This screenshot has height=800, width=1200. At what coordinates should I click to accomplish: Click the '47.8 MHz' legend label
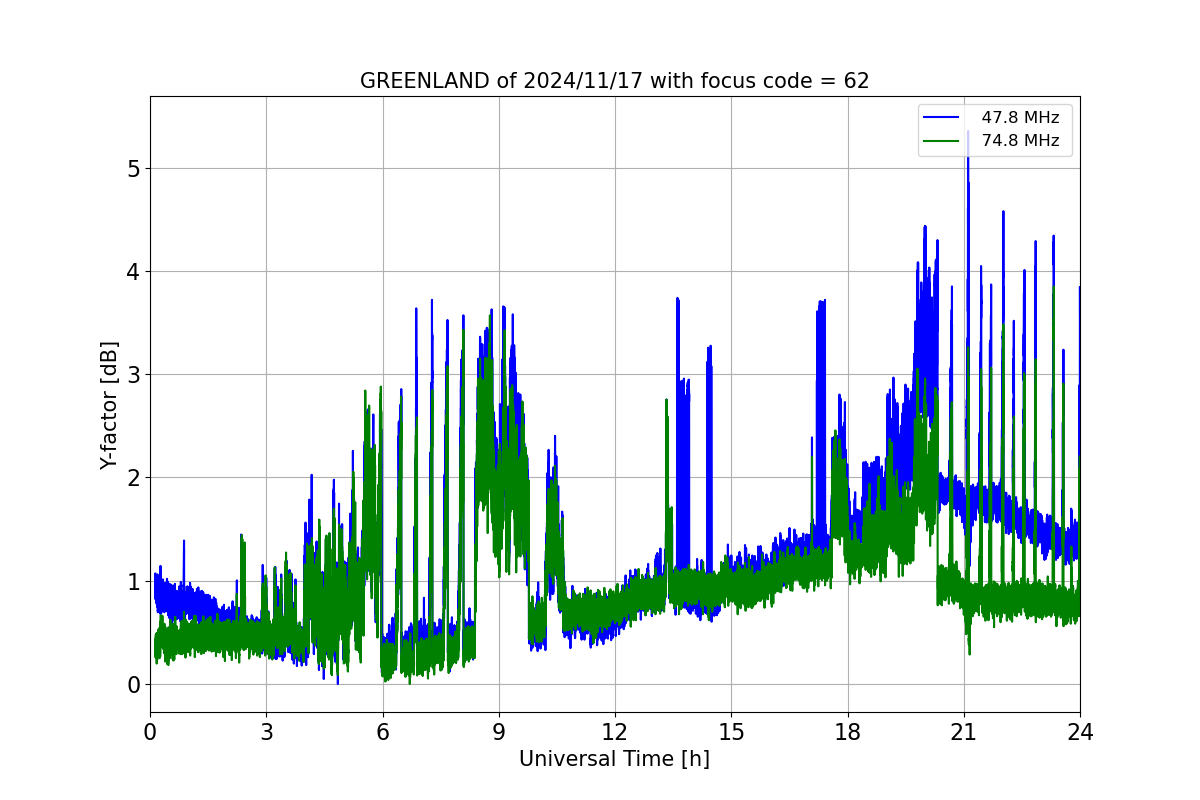point(1020,117)
